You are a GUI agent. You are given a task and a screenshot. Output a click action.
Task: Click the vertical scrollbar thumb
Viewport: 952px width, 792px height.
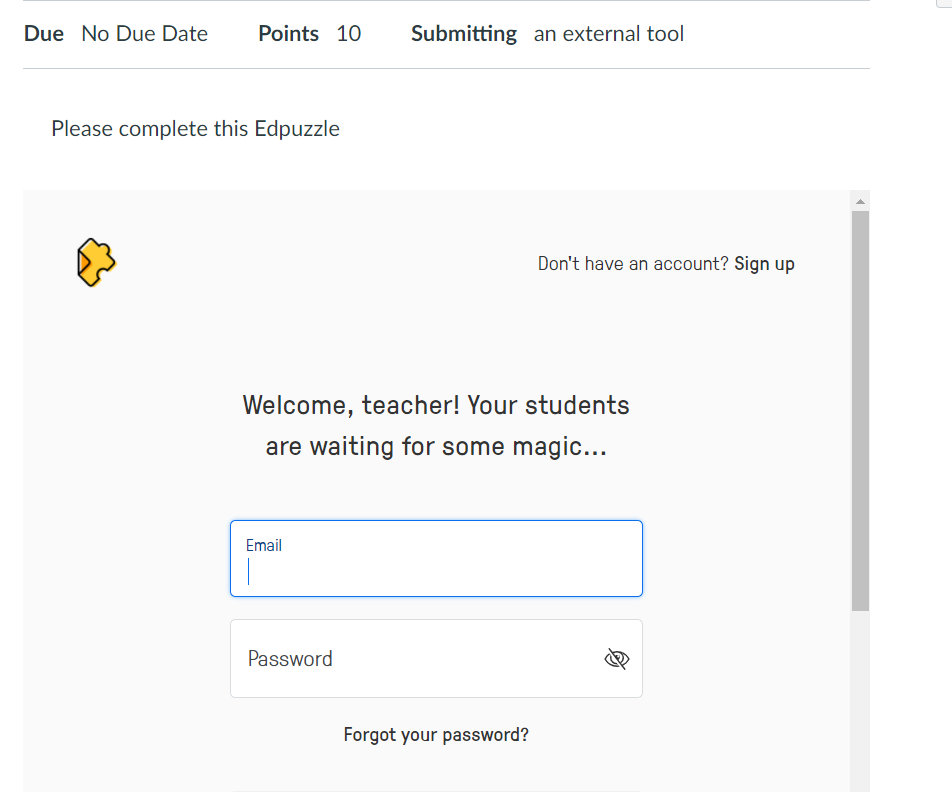click(860, 410)
